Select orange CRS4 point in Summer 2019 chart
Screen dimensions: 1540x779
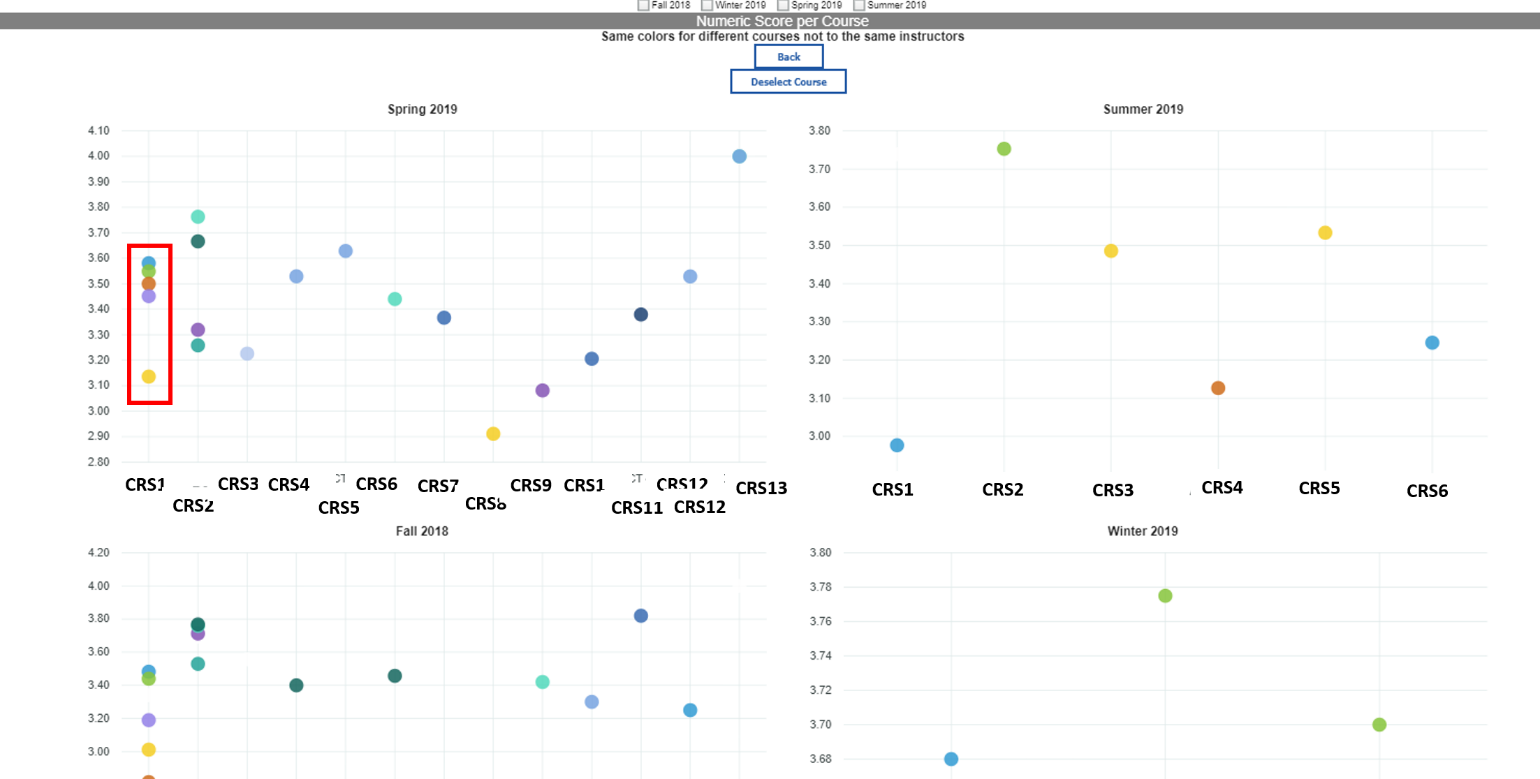1218,388
